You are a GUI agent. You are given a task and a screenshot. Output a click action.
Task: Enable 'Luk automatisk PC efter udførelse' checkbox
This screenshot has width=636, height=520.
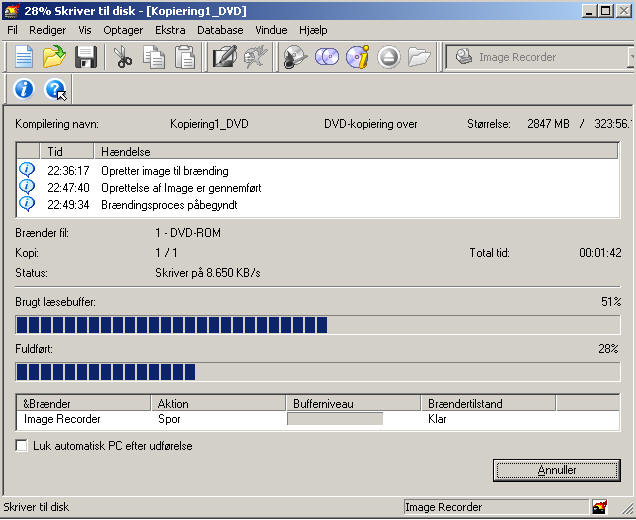point(21,445)
